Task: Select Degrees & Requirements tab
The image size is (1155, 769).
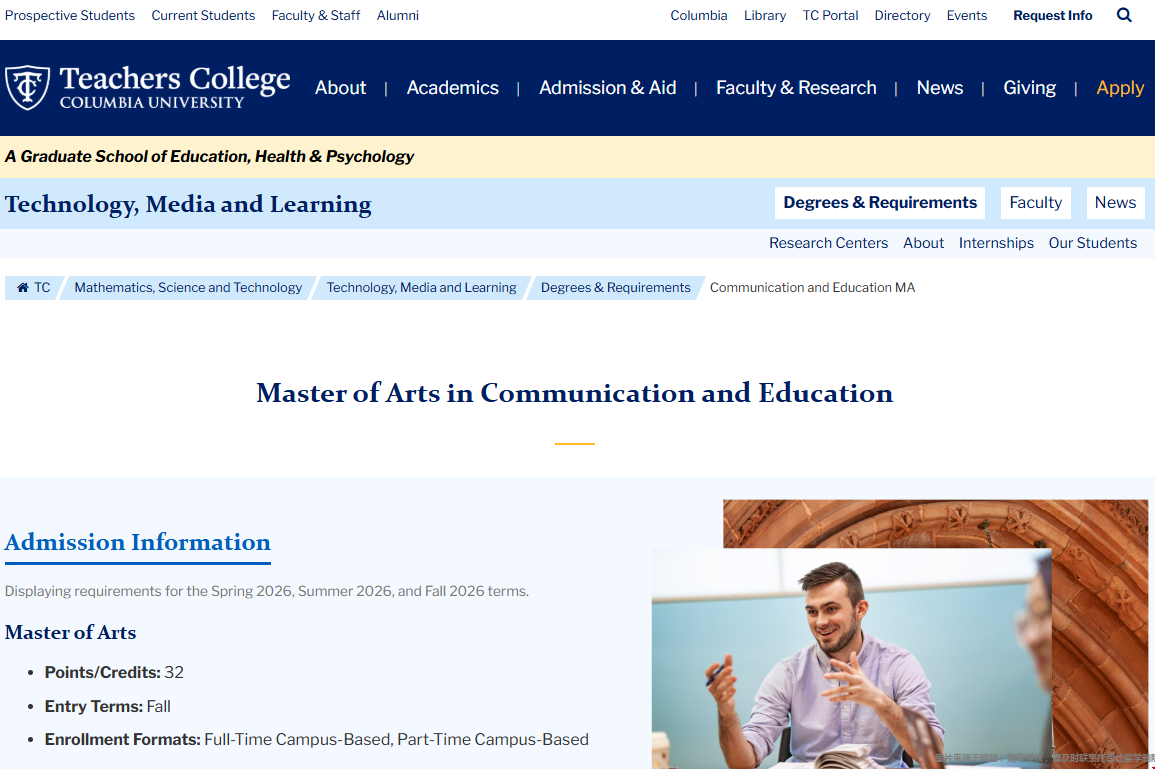Action: [x=879, y=203]
